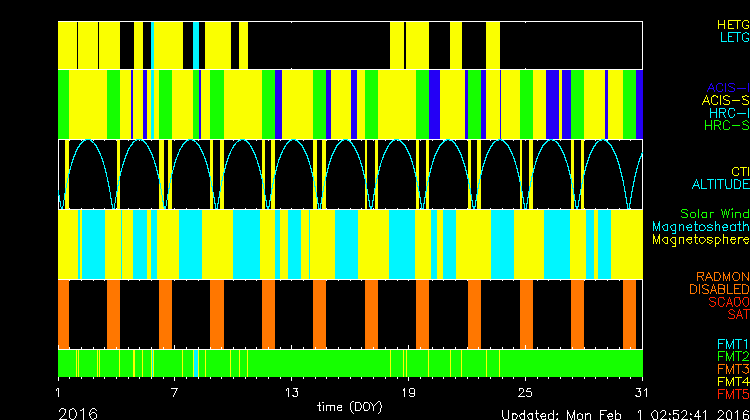Select the CTI legend label

[738, 172]
